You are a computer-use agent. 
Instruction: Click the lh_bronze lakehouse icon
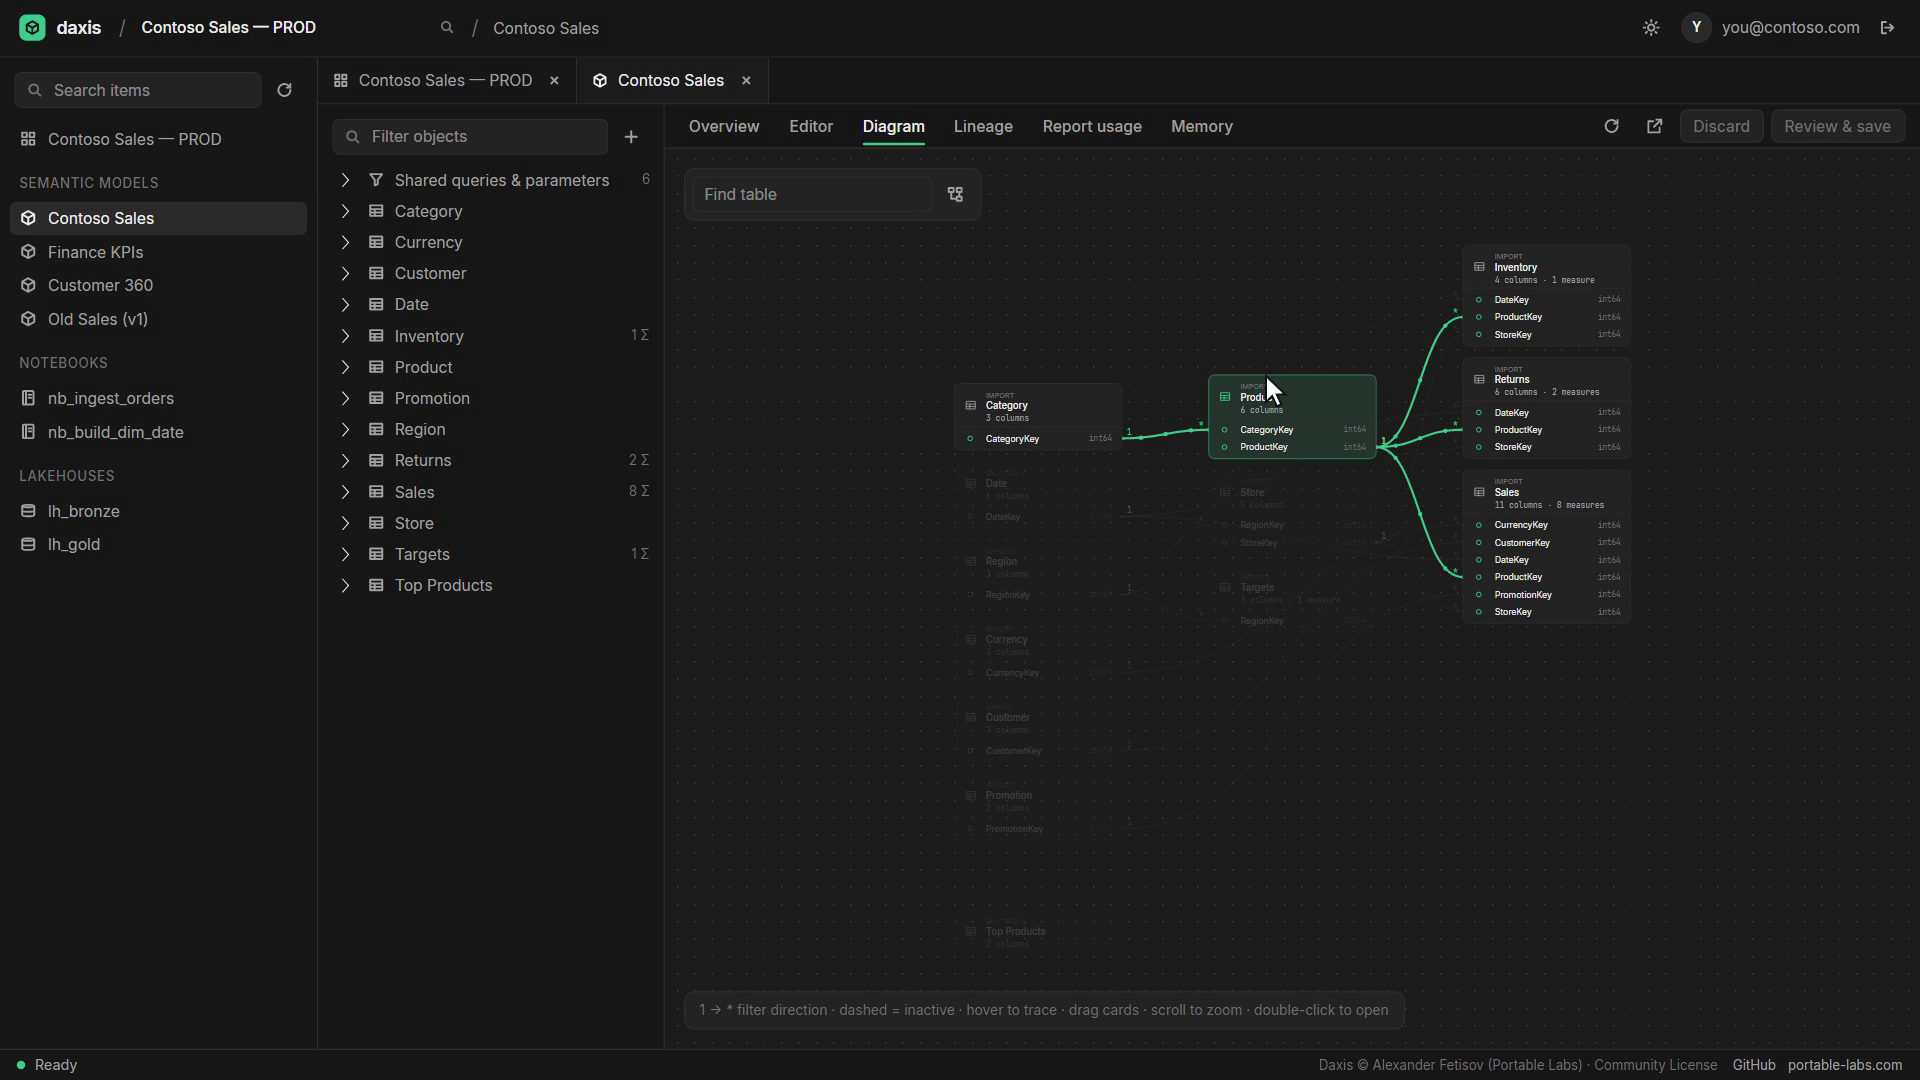(x=28, y=511)
